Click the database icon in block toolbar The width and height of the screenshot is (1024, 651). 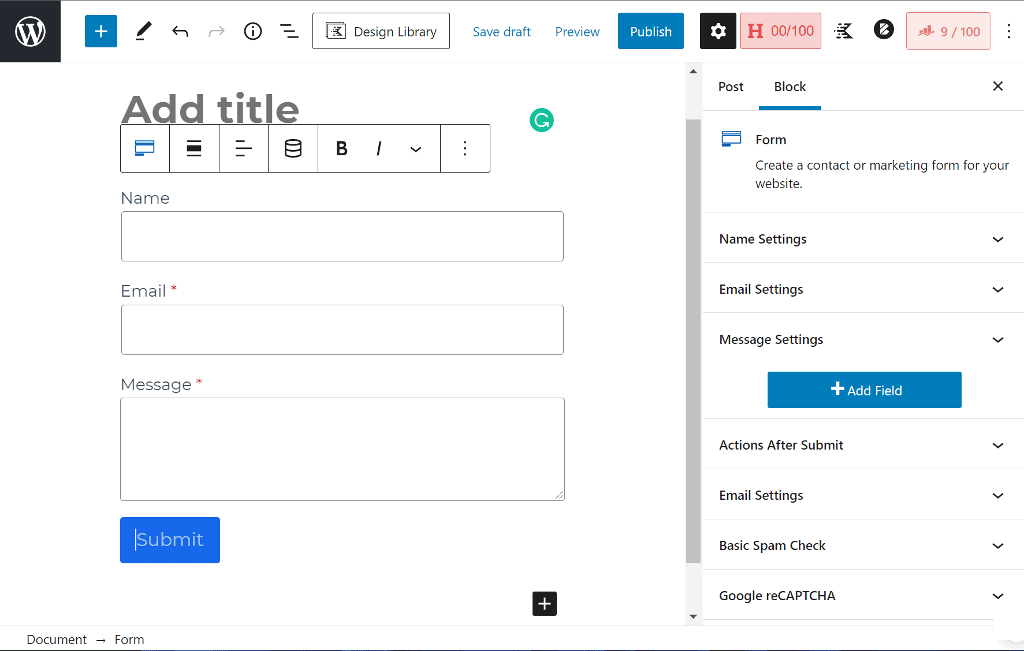(293, 148)
